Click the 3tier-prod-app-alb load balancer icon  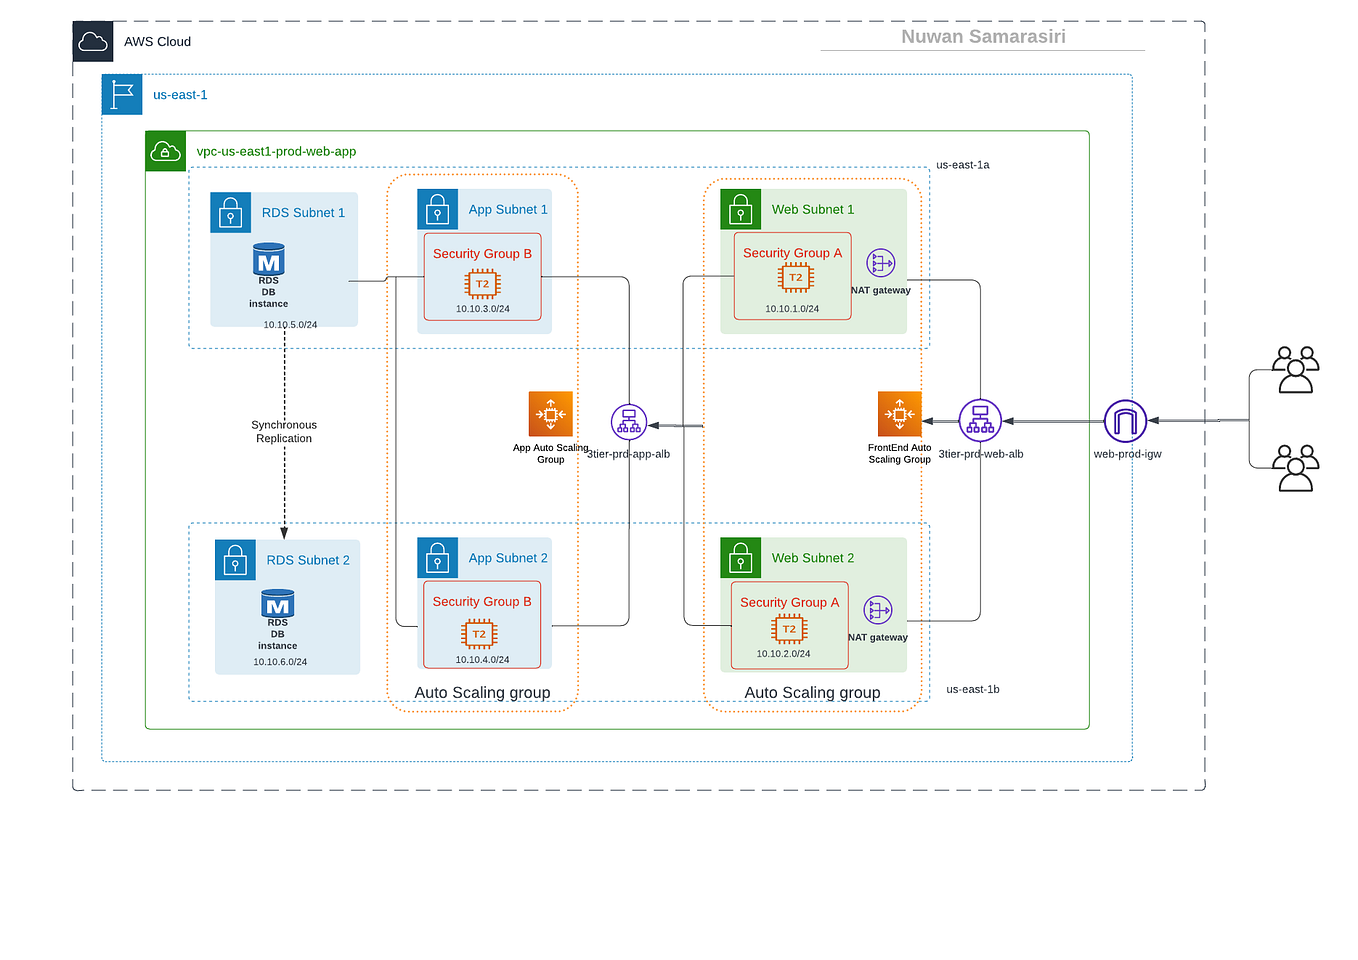coord(628,421)
